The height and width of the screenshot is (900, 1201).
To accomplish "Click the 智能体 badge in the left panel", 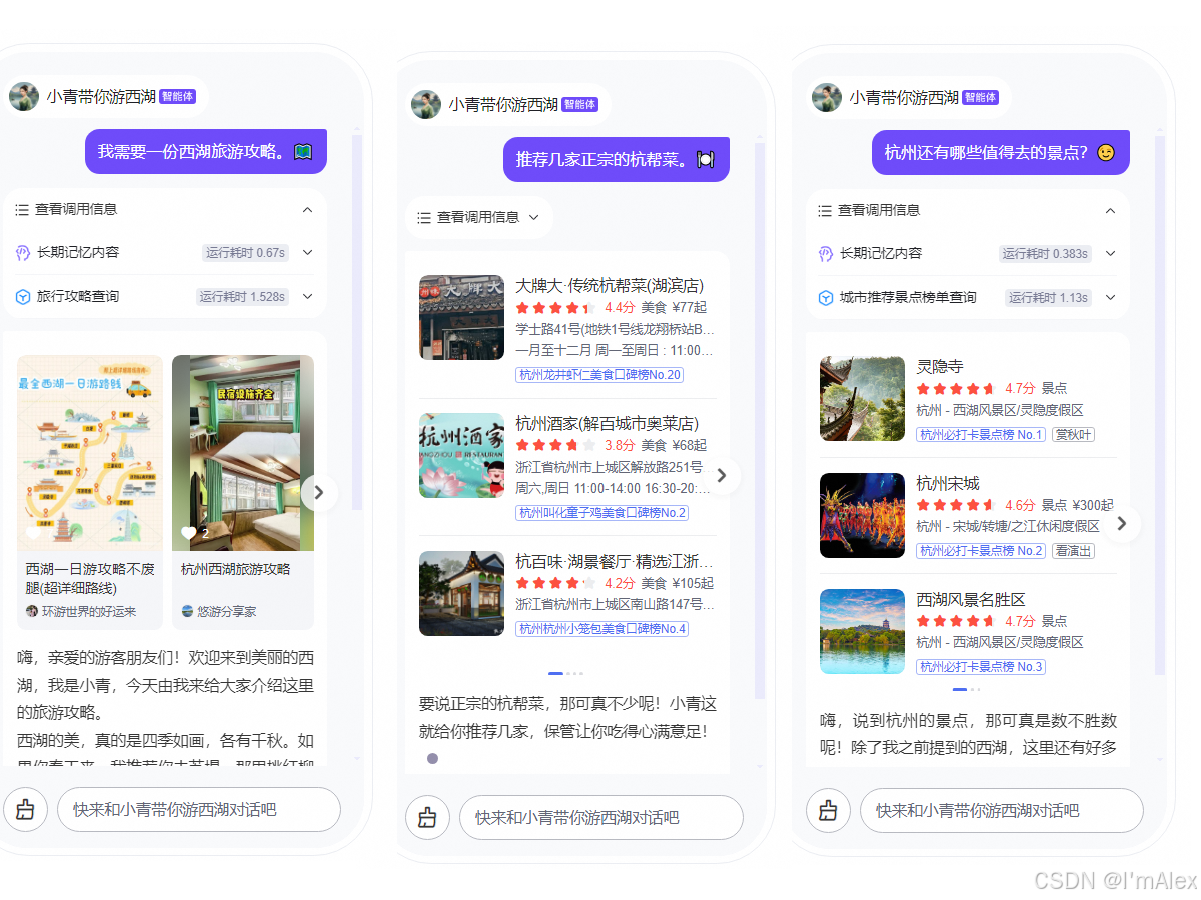I will 177,97.
